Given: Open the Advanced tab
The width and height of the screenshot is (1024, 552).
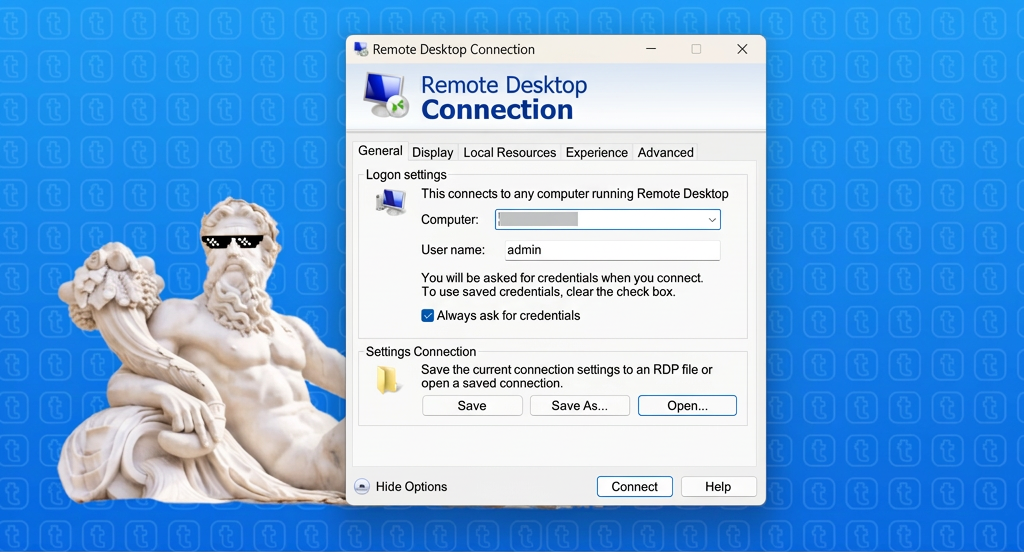Looking at the screenshot, I should [x=665, y=152].
